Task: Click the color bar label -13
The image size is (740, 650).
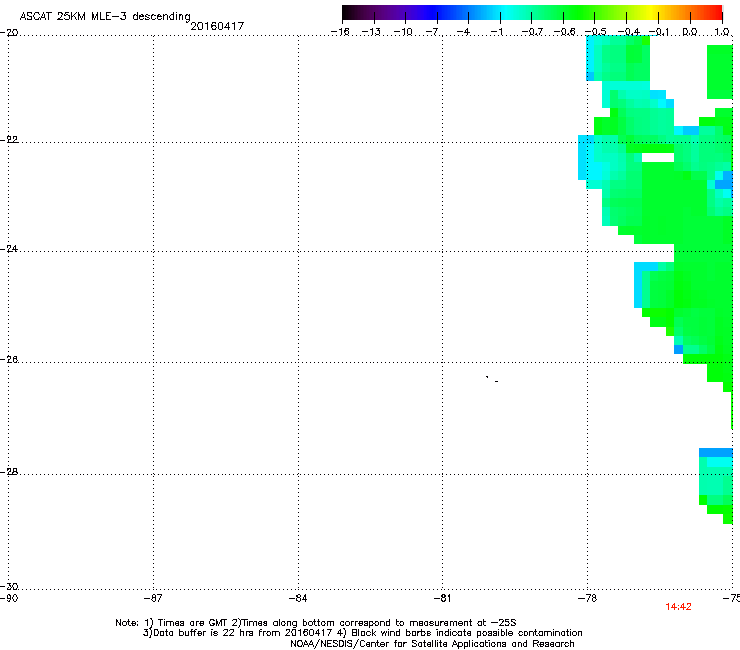Action: click(371, 32)
